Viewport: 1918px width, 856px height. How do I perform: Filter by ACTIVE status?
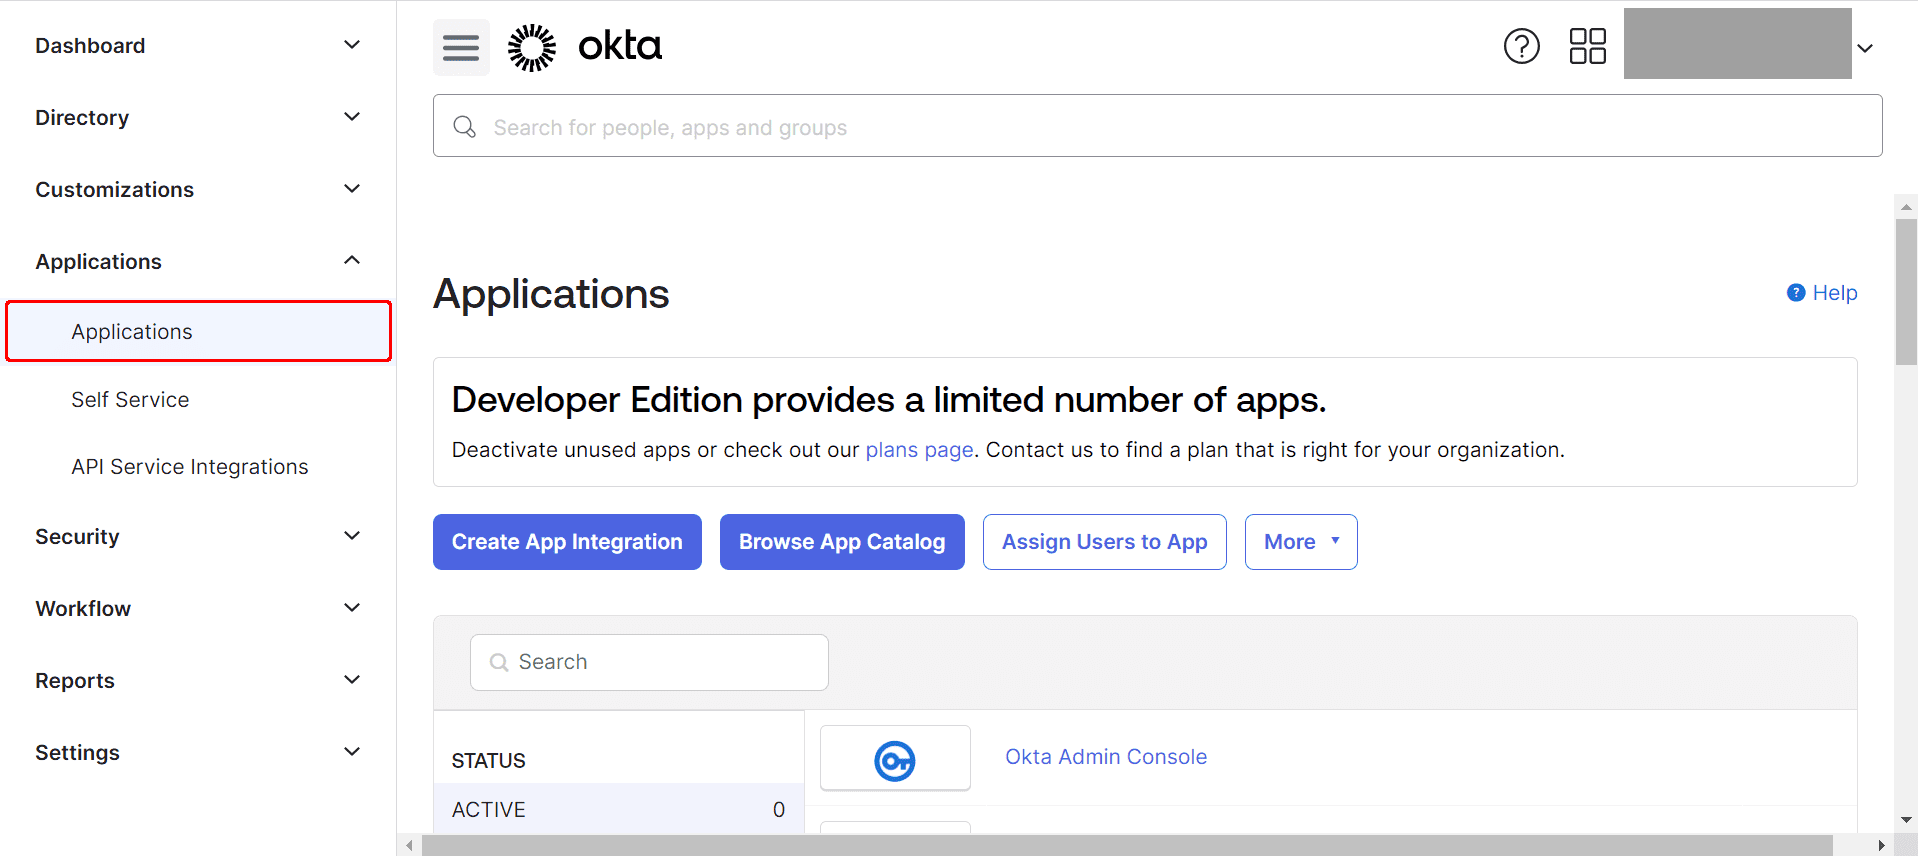[x=619, y=809]
